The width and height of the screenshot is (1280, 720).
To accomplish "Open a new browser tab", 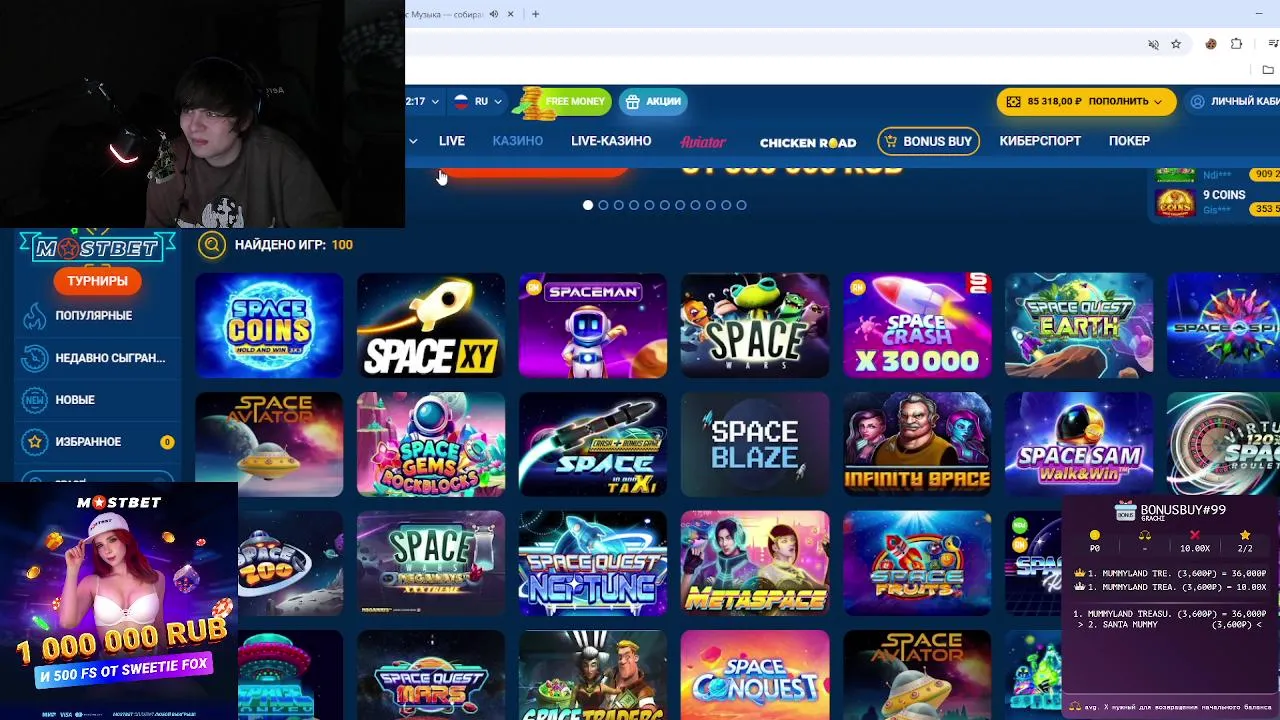I will pyautogui.click(x=535, y=14).
